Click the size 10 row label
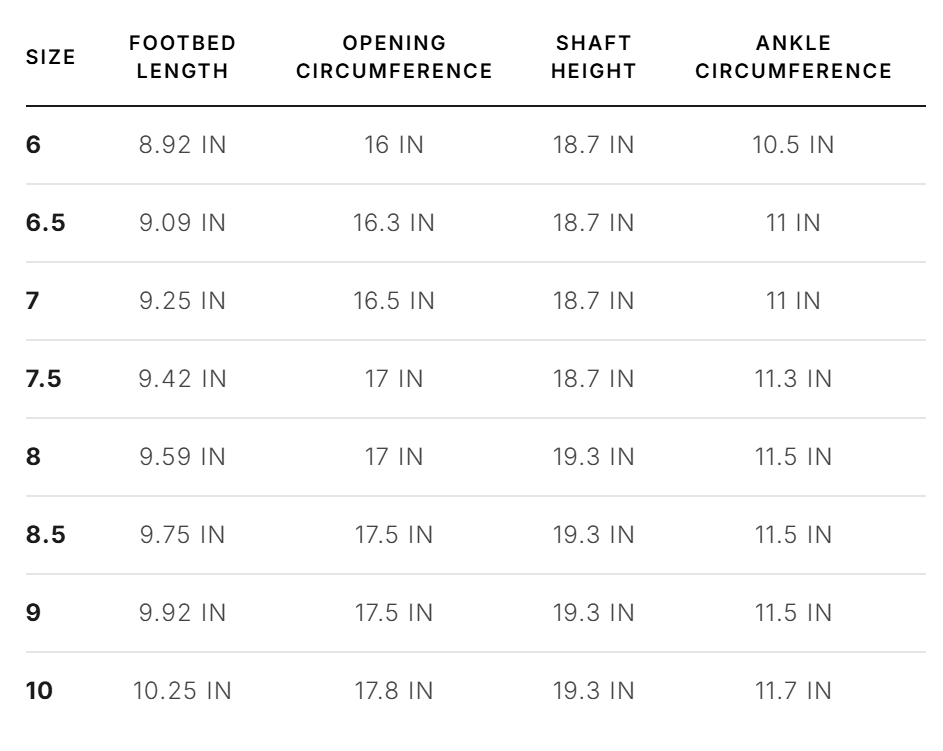 tap(39, 691)
